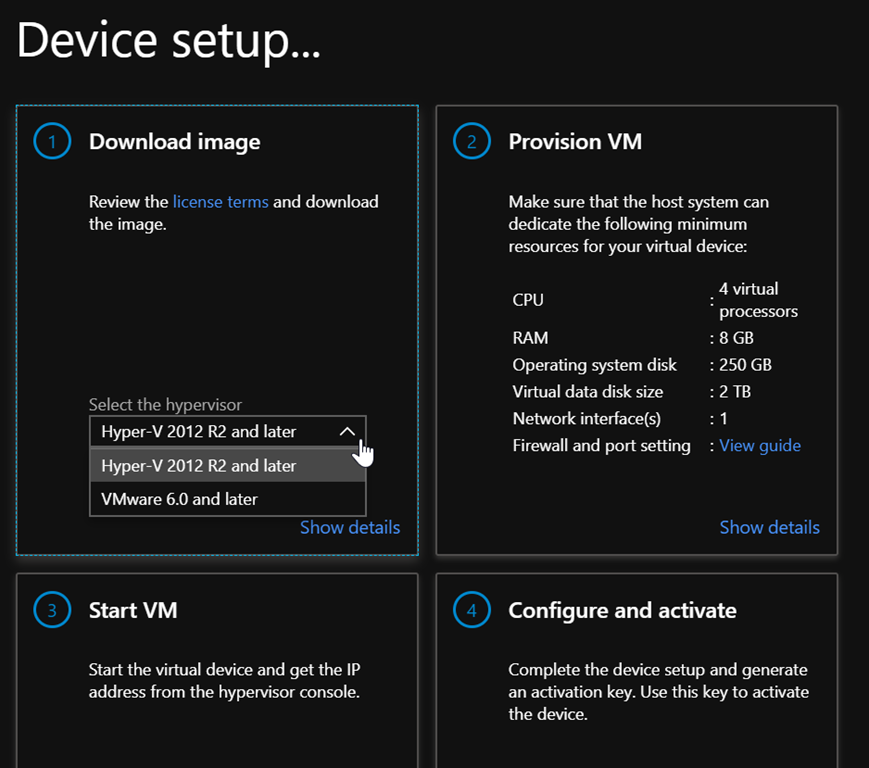Click the Download image card heading

(175, 142)
